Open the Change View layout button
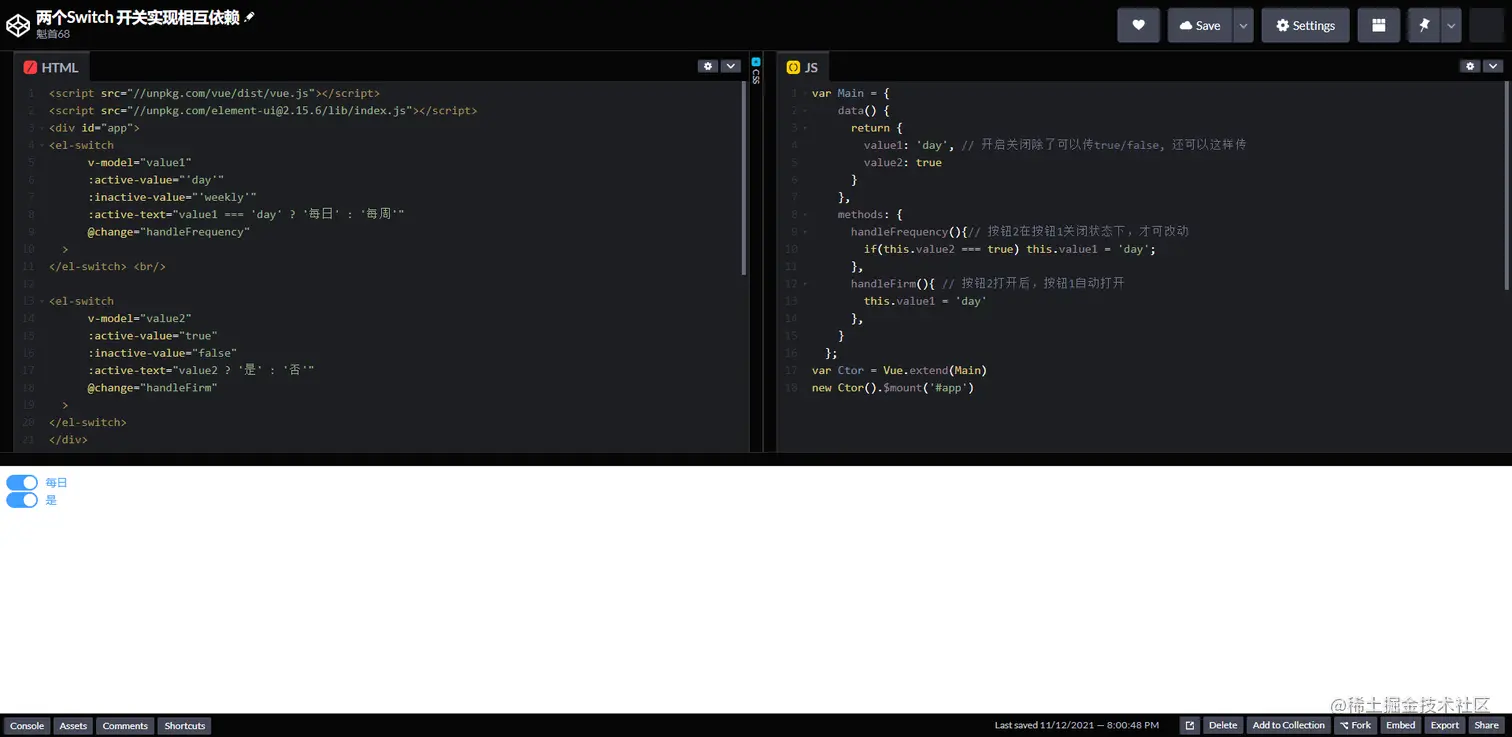The width and height of the screenshot is (1512, 737). 1378,26
